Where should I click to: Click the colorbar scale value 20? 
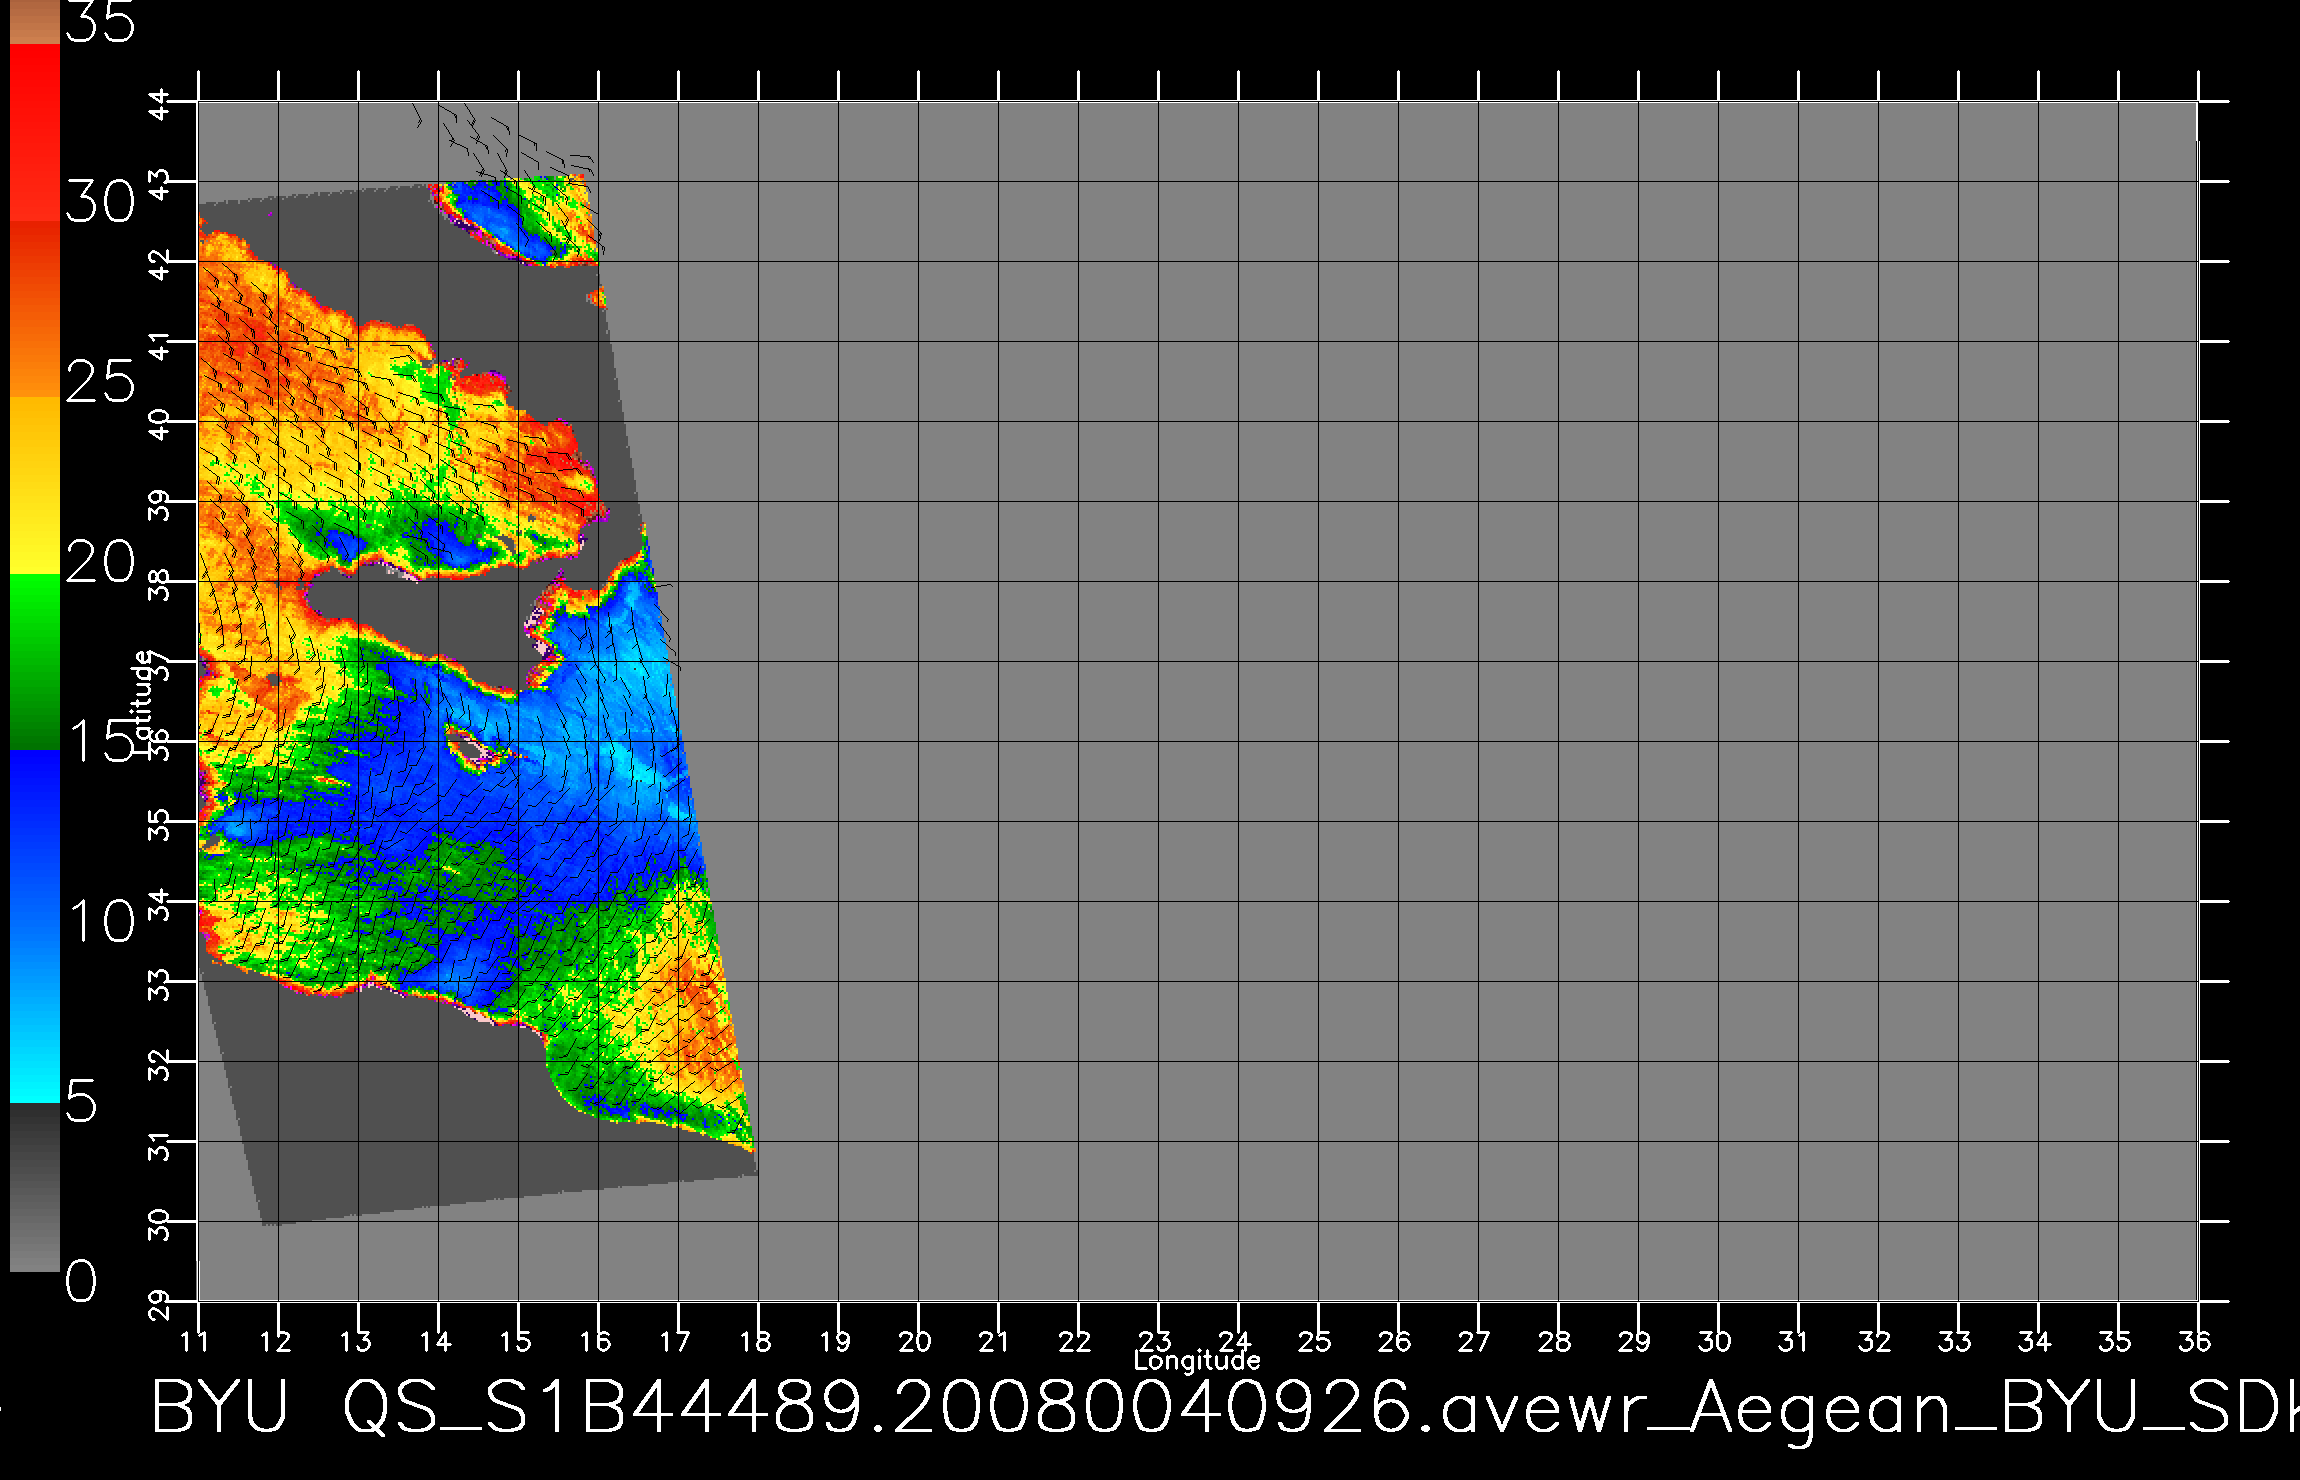(x=100, y=562)
